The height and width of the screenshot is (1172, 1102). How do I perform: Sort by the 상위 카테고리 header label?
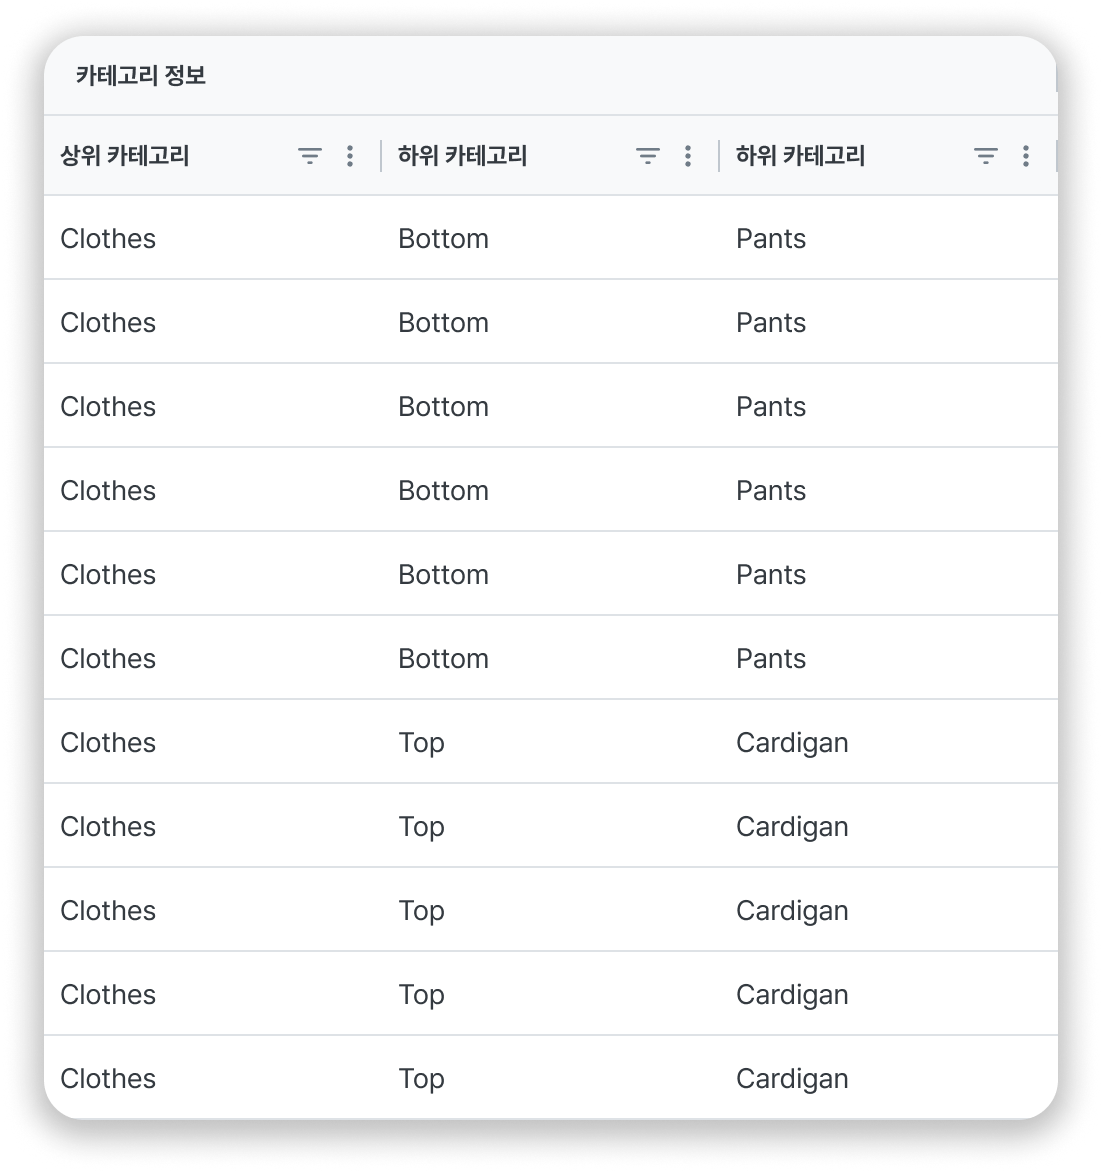(124, 155)
